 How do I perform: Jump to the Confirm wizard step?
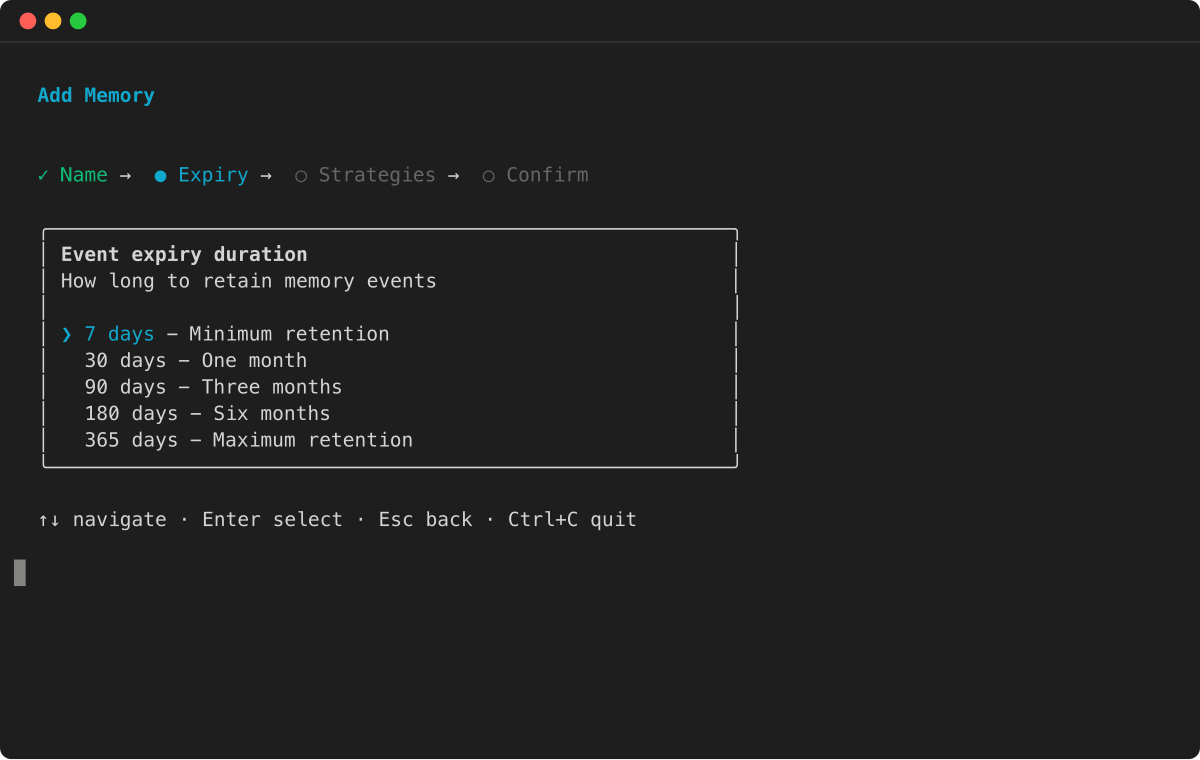(x=547, y=174)
